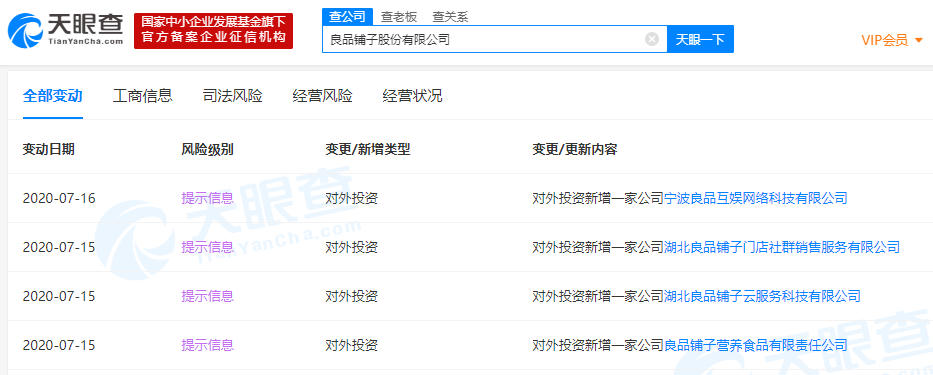
Task: Click 提示信息 for 湖北良品铺子云服务 row
Action: [x=208, y=296]
